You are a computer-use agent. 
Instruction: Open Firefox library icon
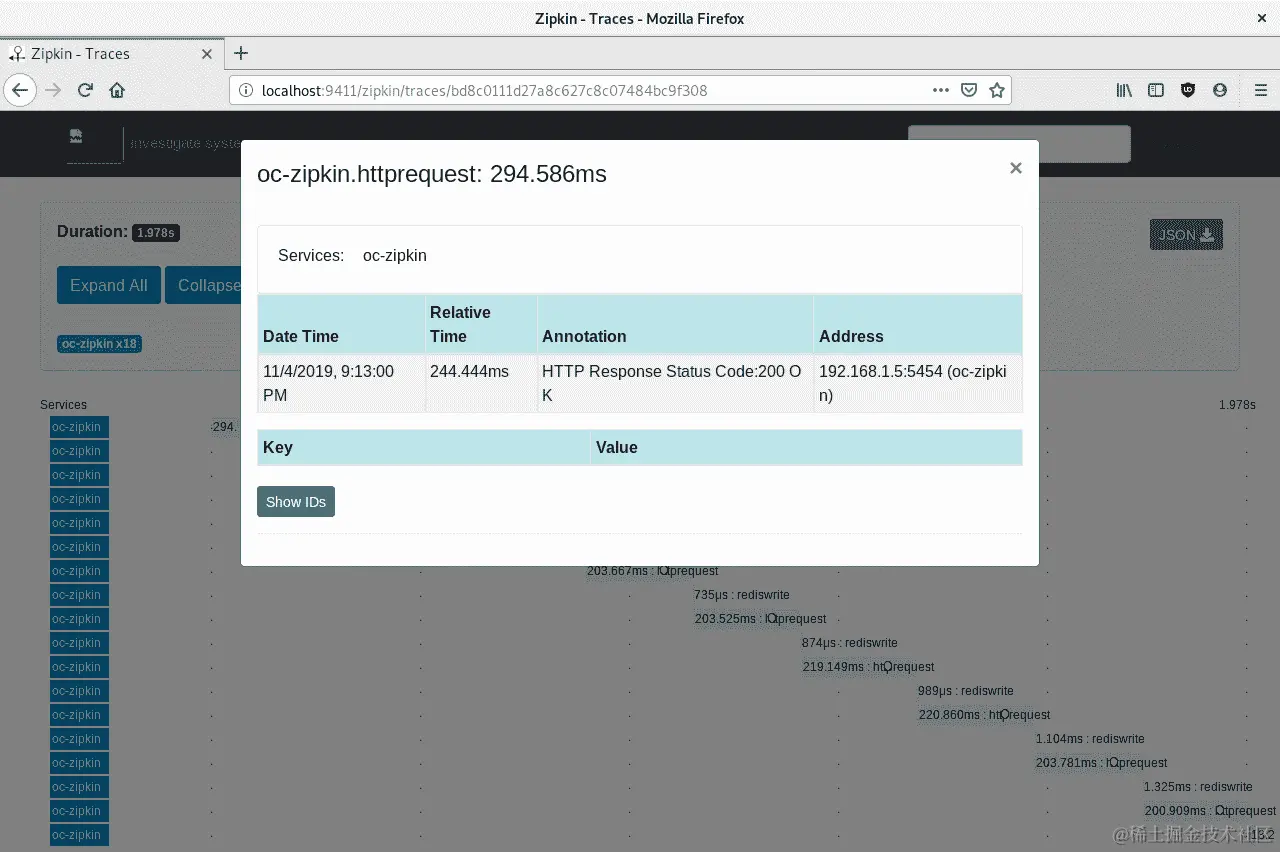1125,90
